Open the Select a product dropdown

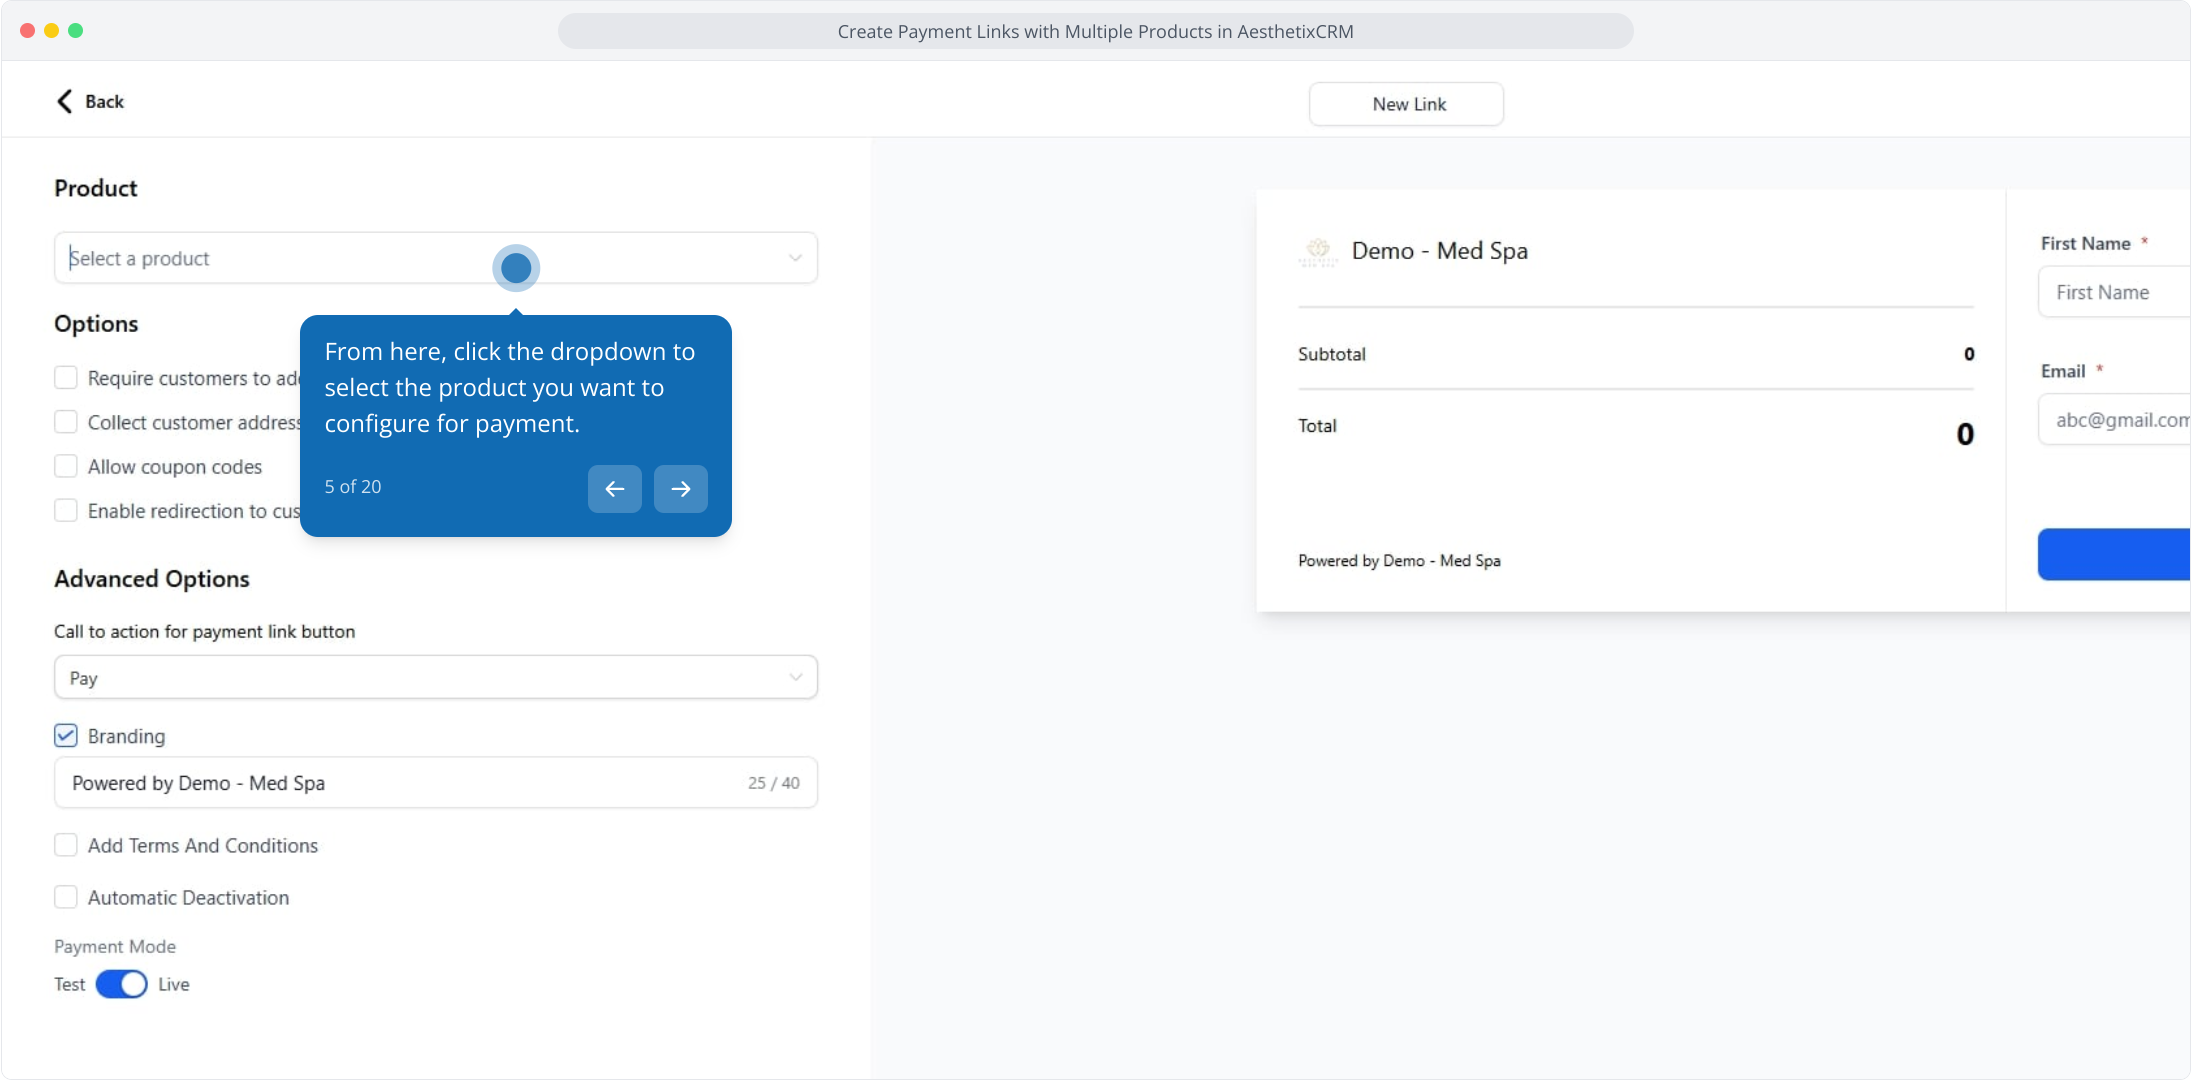click(280, 258)
